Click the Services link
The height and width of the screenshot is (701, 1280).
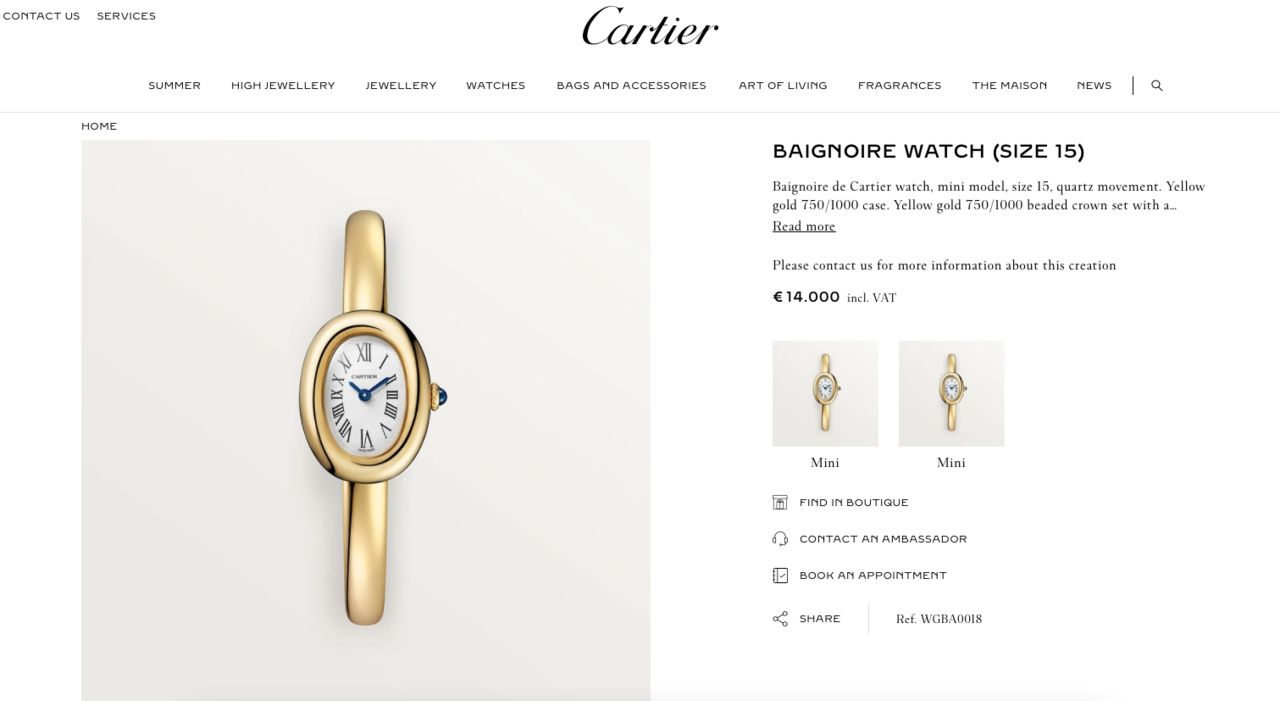click(126, 16)
